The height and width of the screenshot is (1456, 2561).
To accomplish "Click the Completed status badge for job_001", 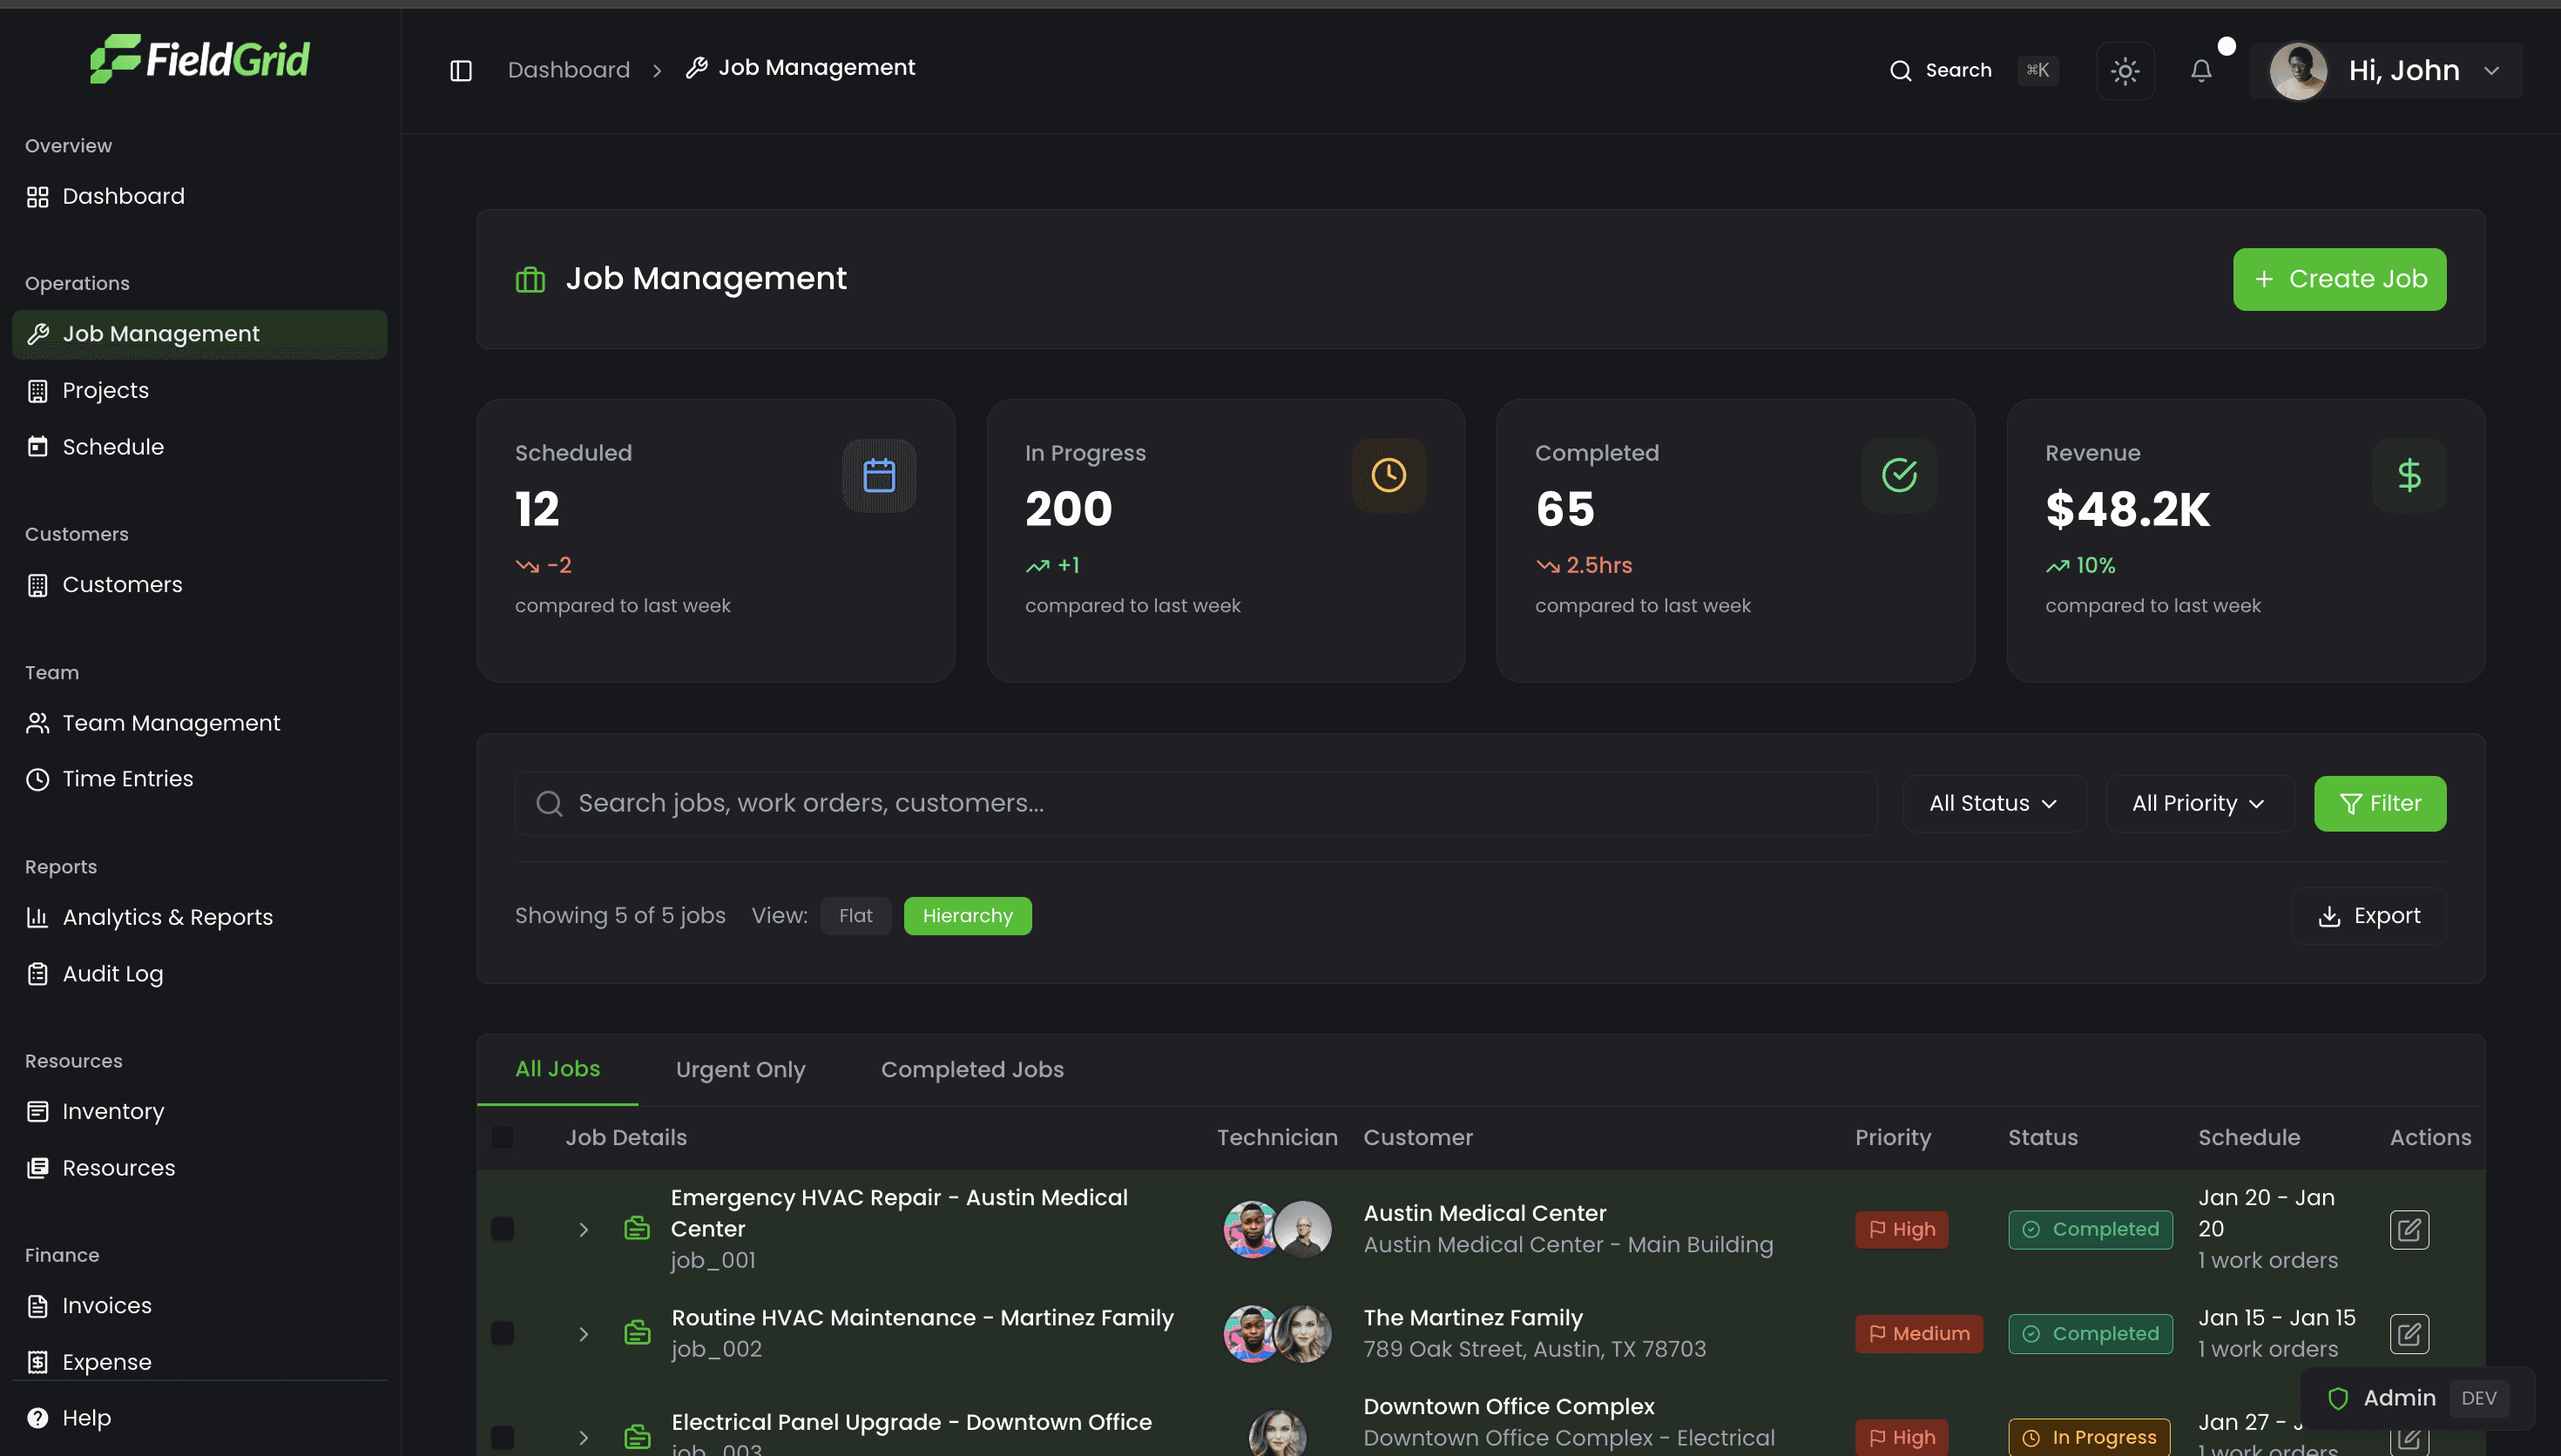I will [x=2090, y=1229].
